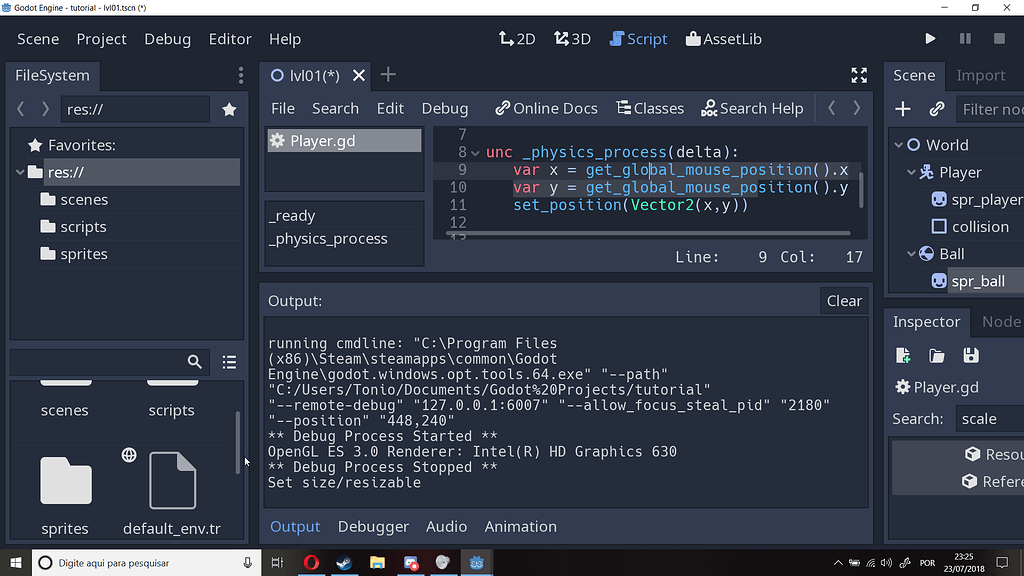Open the Audio bottom panel
The image size is (1024, 576).
(446, 526)
